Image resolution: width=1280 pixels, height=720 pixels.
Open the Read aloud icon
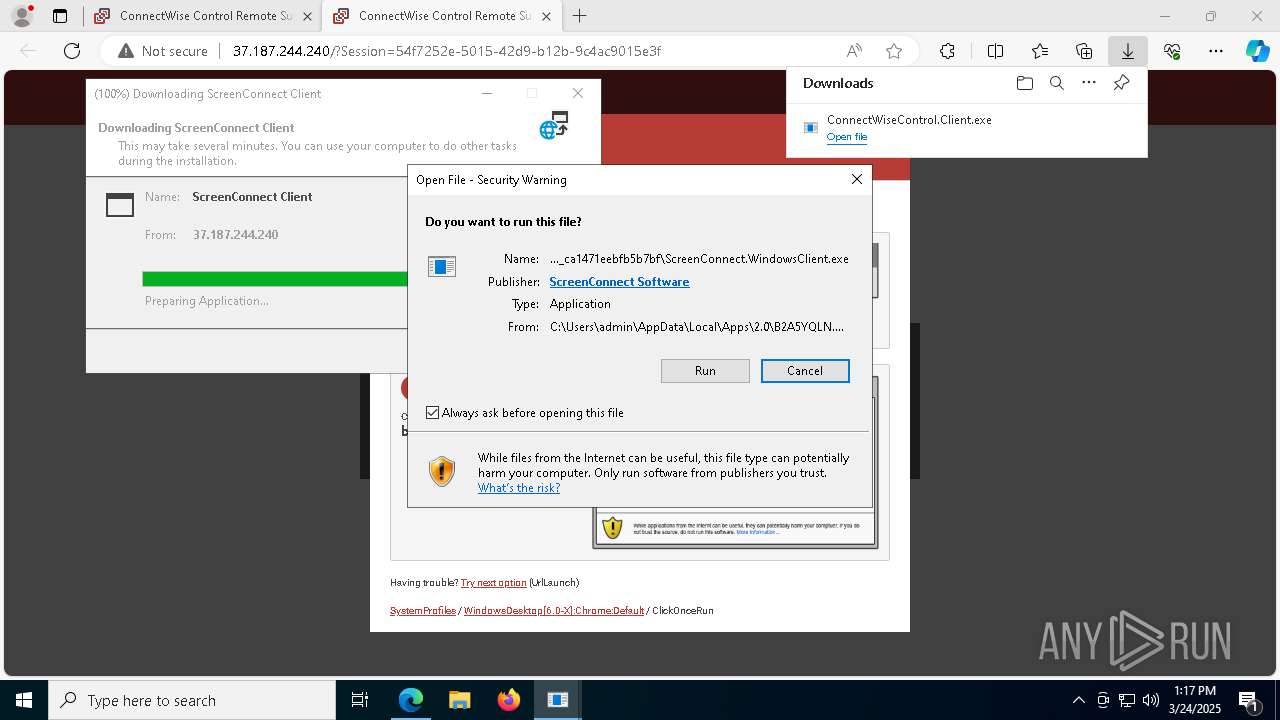point(854,51)
